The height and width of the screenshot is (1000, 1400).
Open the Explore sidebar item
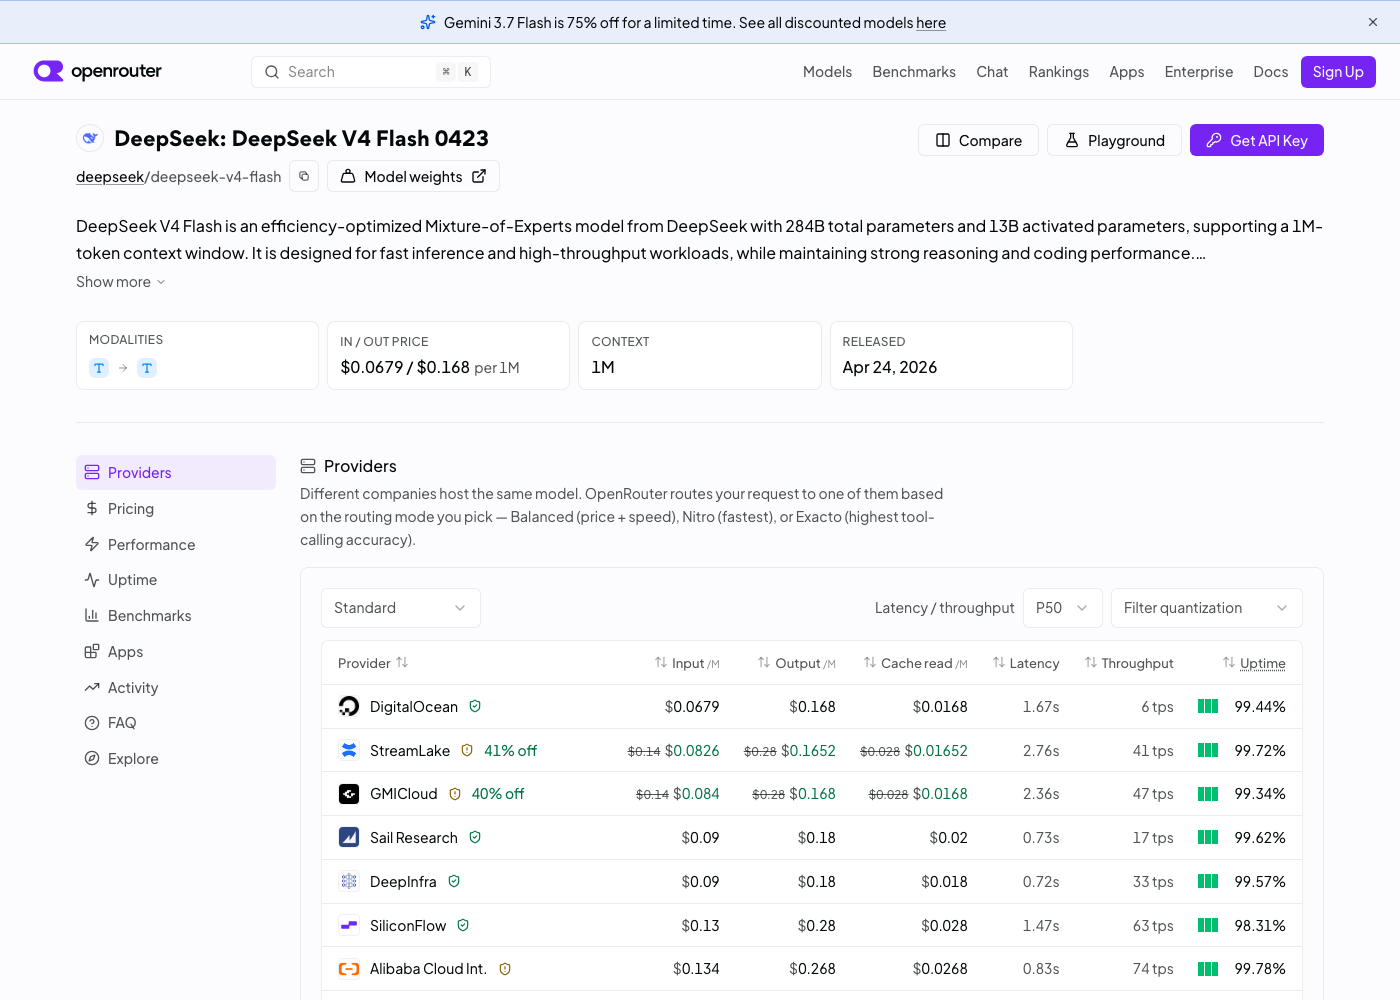(x=176, y=759)
